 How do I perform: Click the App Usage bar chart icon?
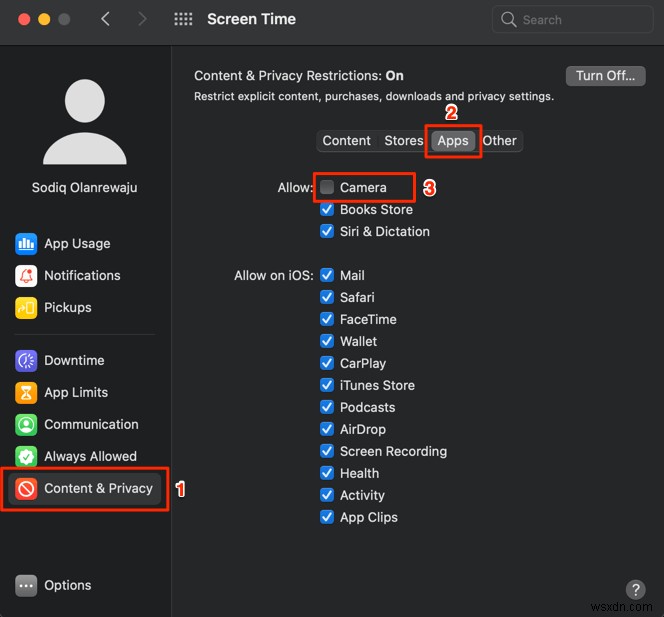click(26, 244)
